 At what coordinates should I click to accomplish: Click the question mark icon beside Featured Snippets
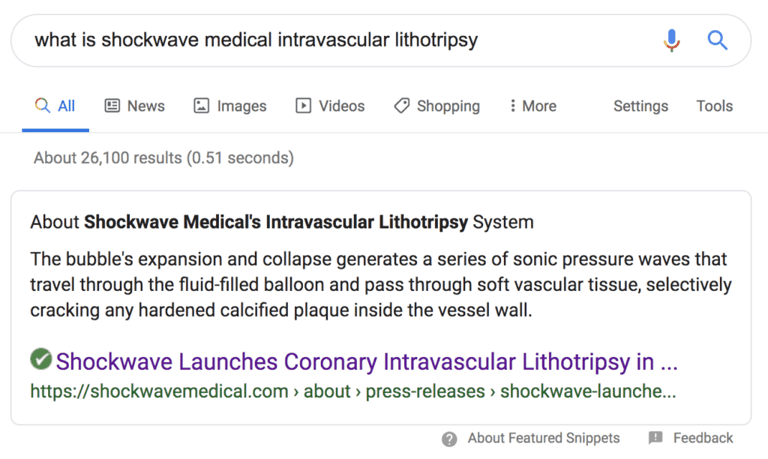point(449,439)
